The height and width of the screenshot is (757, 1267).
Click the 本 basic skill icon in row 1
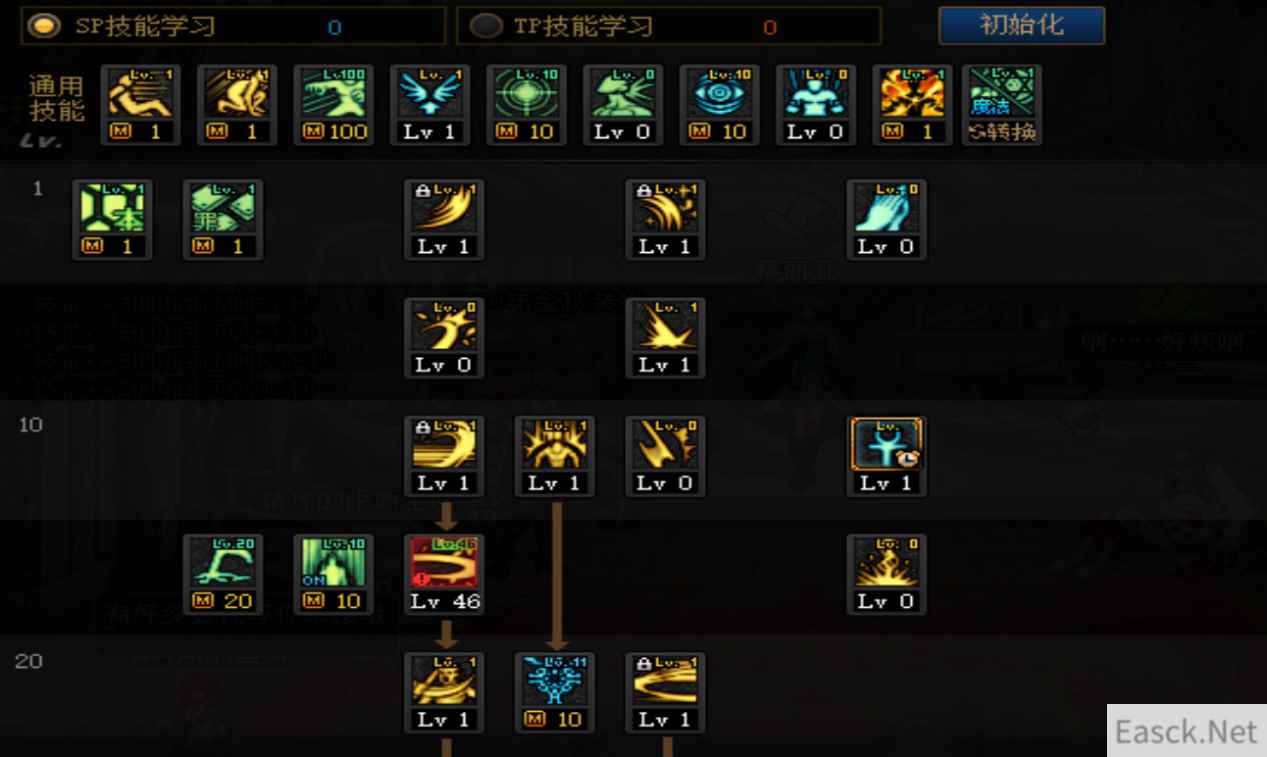(x=113, y=220)
